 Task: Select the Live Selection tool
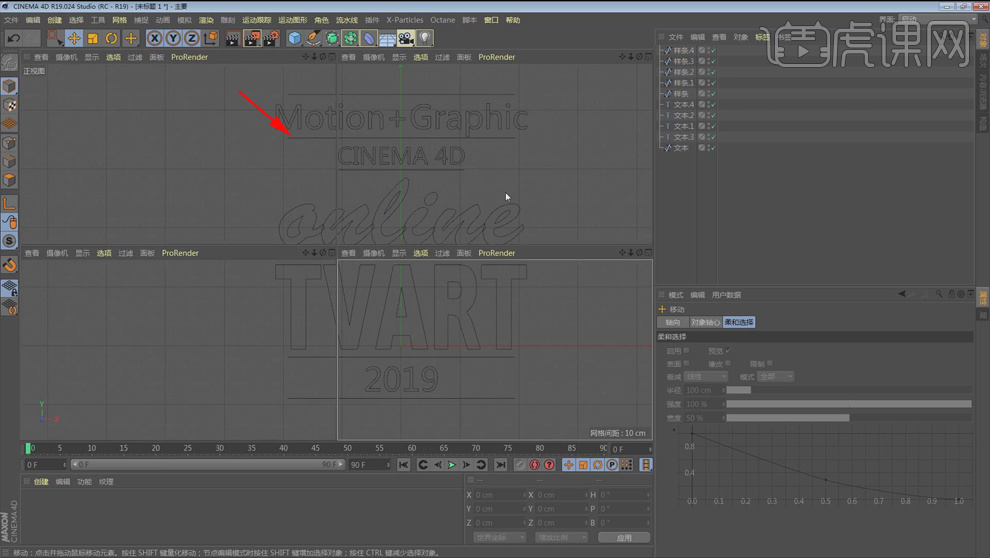[55, 39]
